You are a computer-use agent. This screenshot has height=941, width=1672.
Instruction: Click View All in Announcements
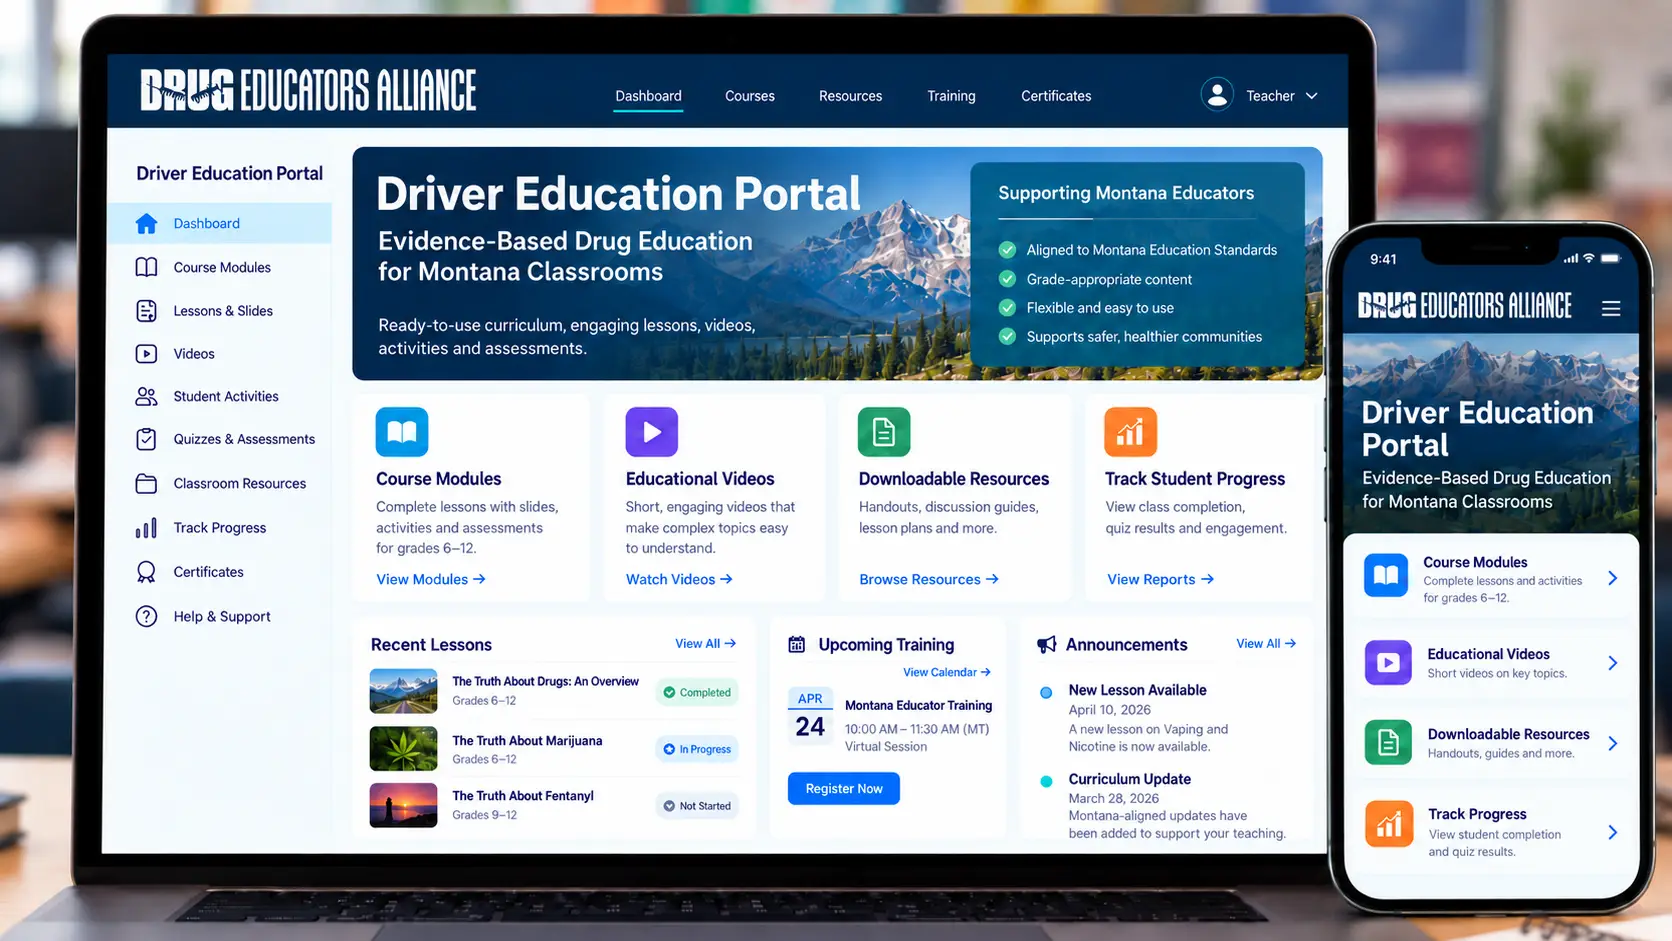coord(1266,644)
